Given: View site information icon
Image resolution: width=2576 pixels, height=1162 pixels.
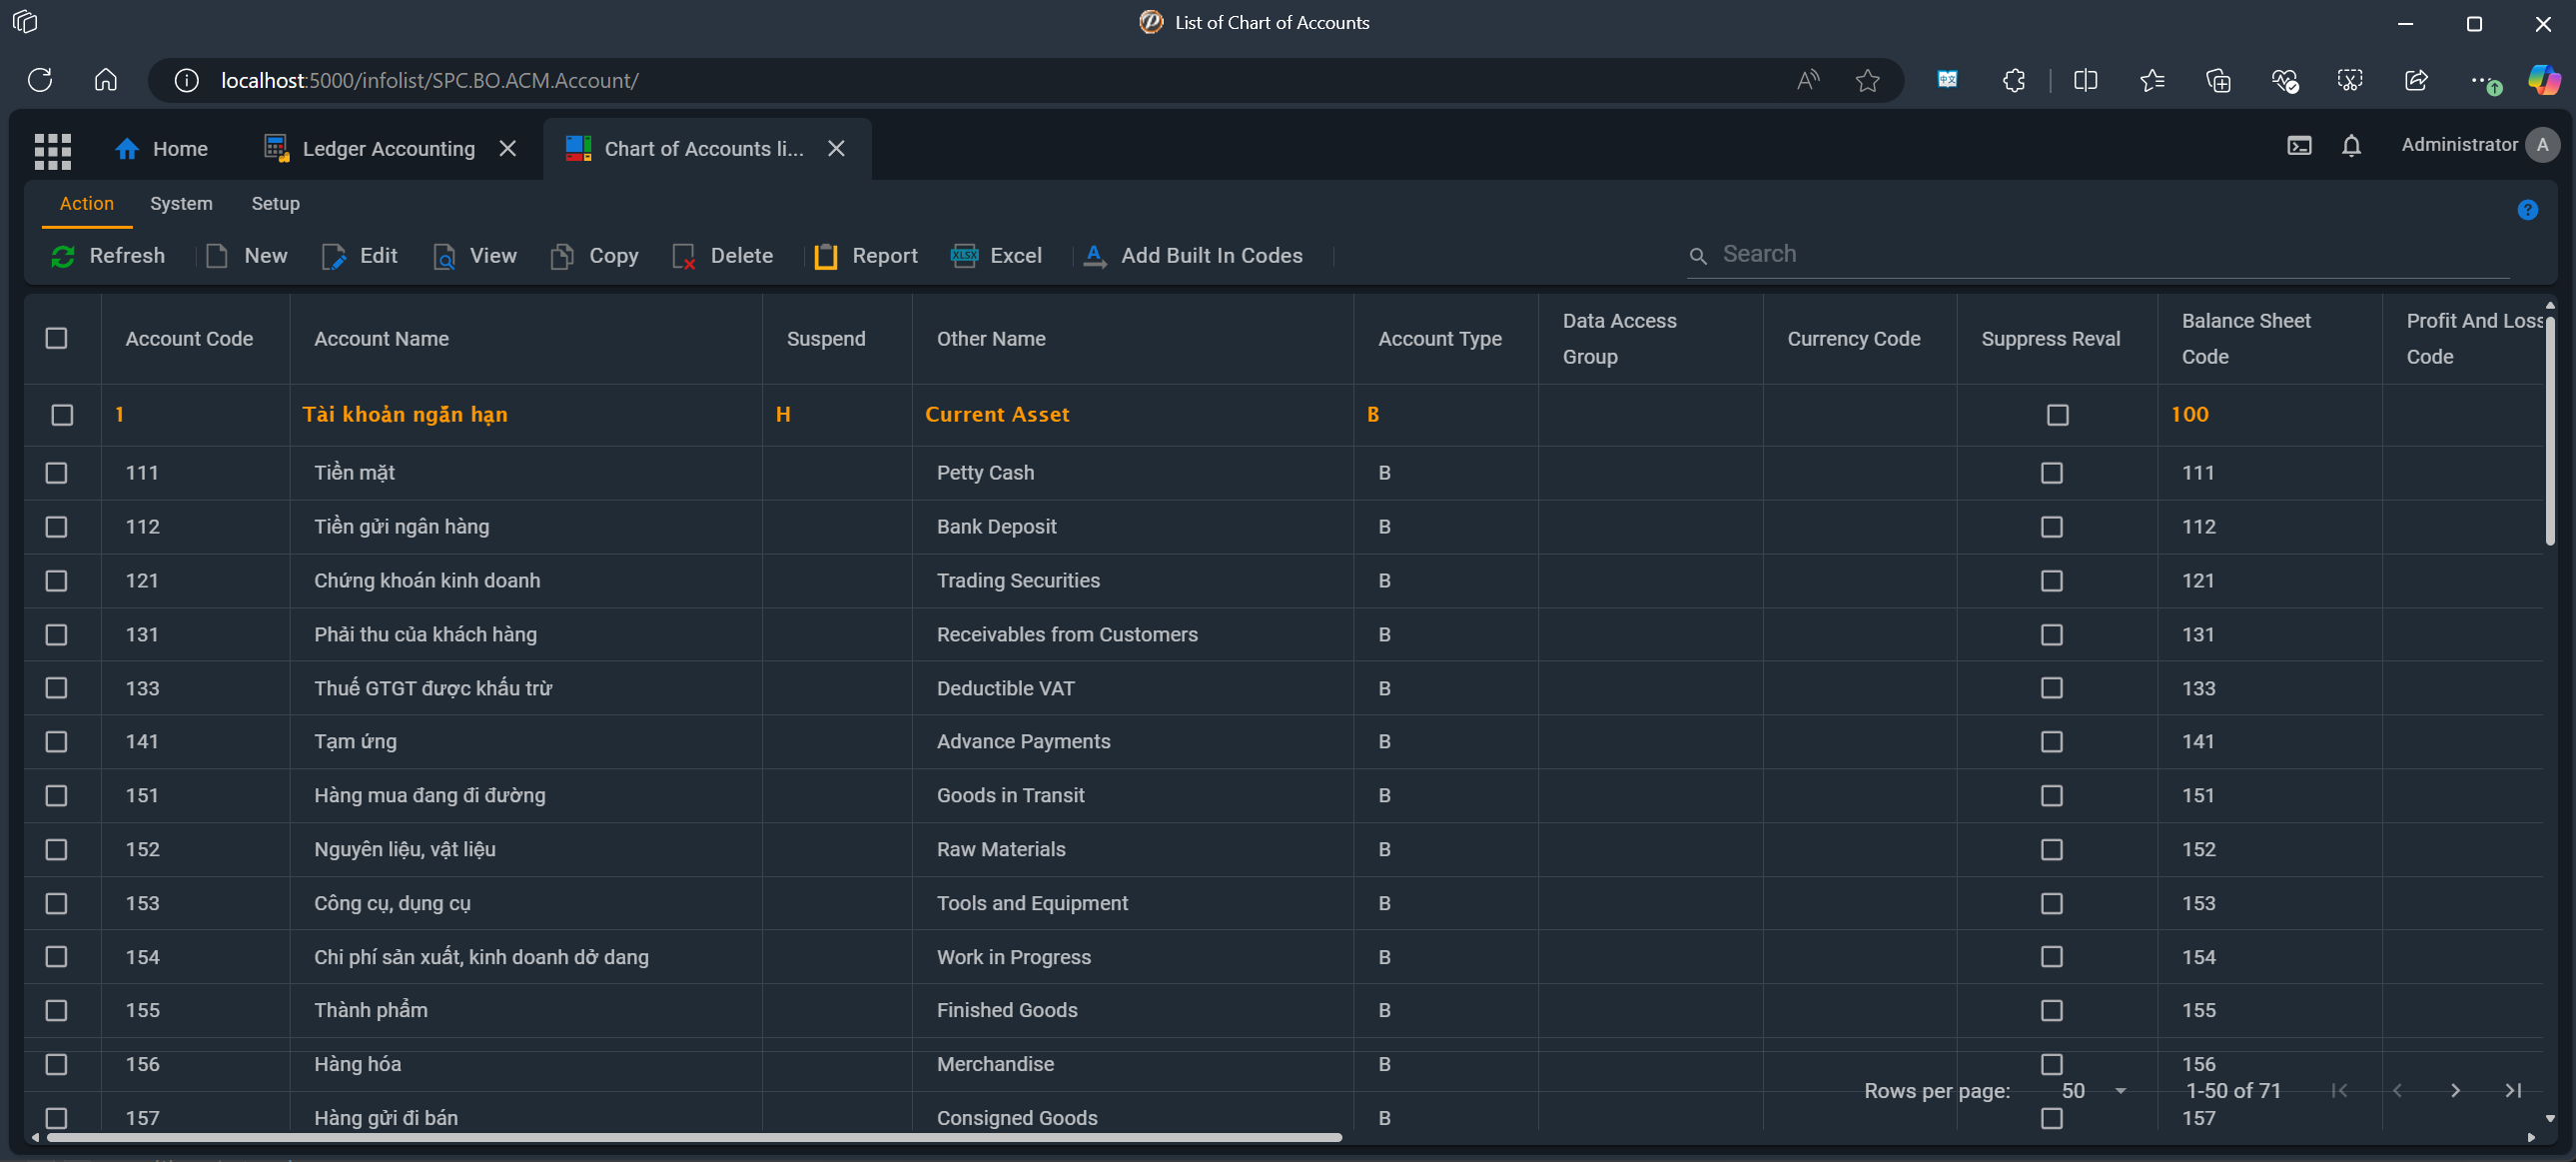Looking at the screenshot, I should (186, 80).
